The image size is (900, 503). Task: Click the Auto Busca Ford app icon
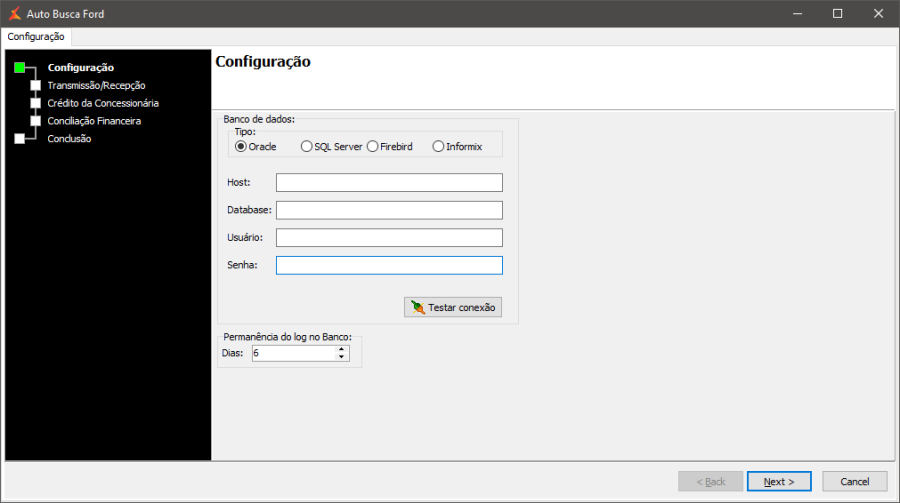14,14
